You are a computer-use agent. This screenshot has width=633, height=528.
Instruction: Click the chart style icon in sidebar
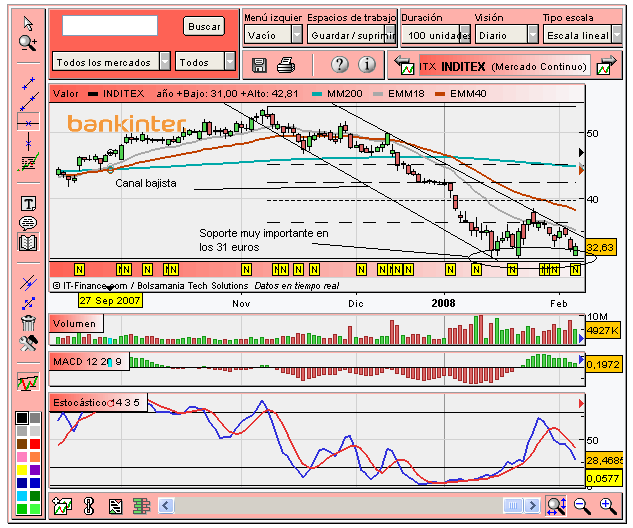click(x=28, y=381)
